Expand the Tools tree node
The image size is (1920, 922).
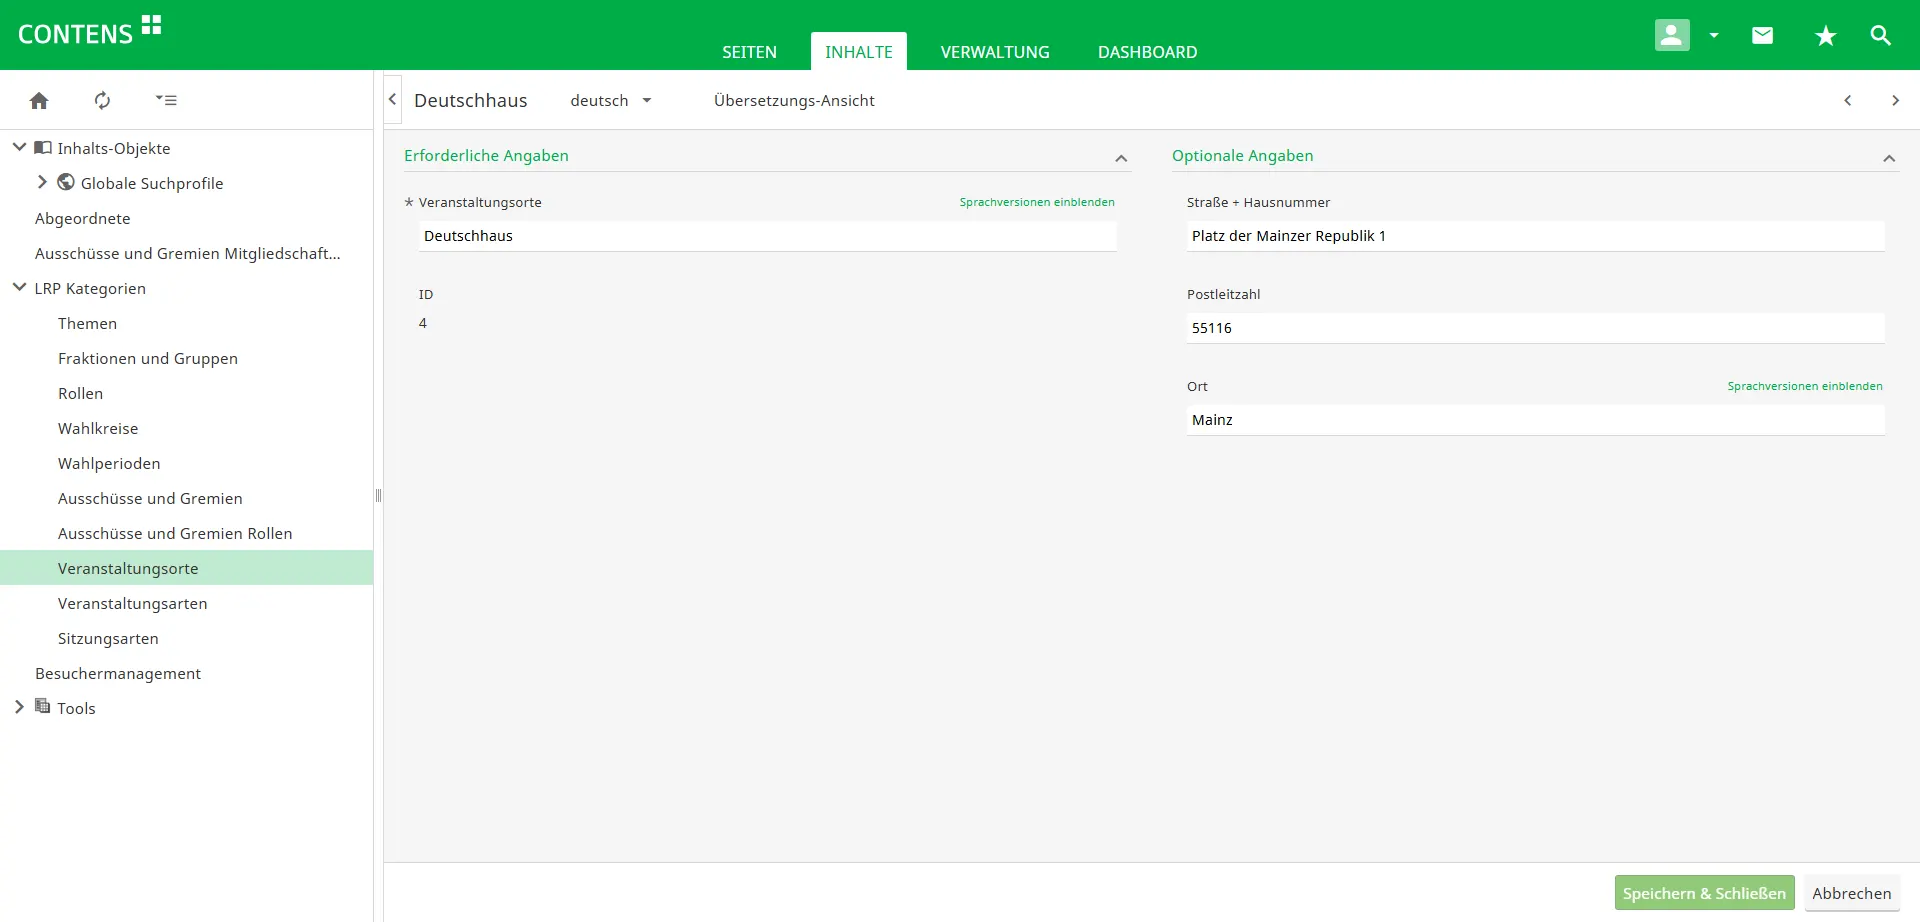(x=19, y=707)
